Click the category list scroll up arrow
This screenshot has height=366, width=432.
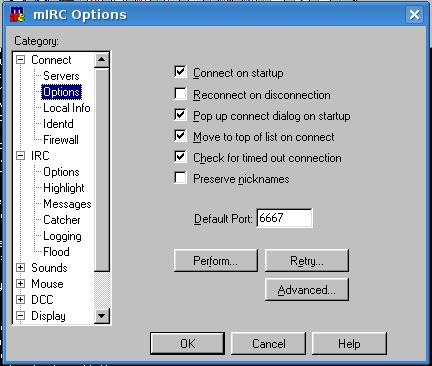tap(102, 60)
